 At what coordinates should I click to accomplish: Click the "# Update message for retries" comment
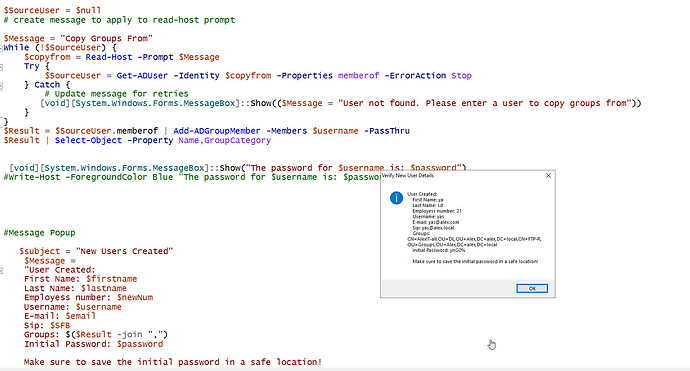117,94
